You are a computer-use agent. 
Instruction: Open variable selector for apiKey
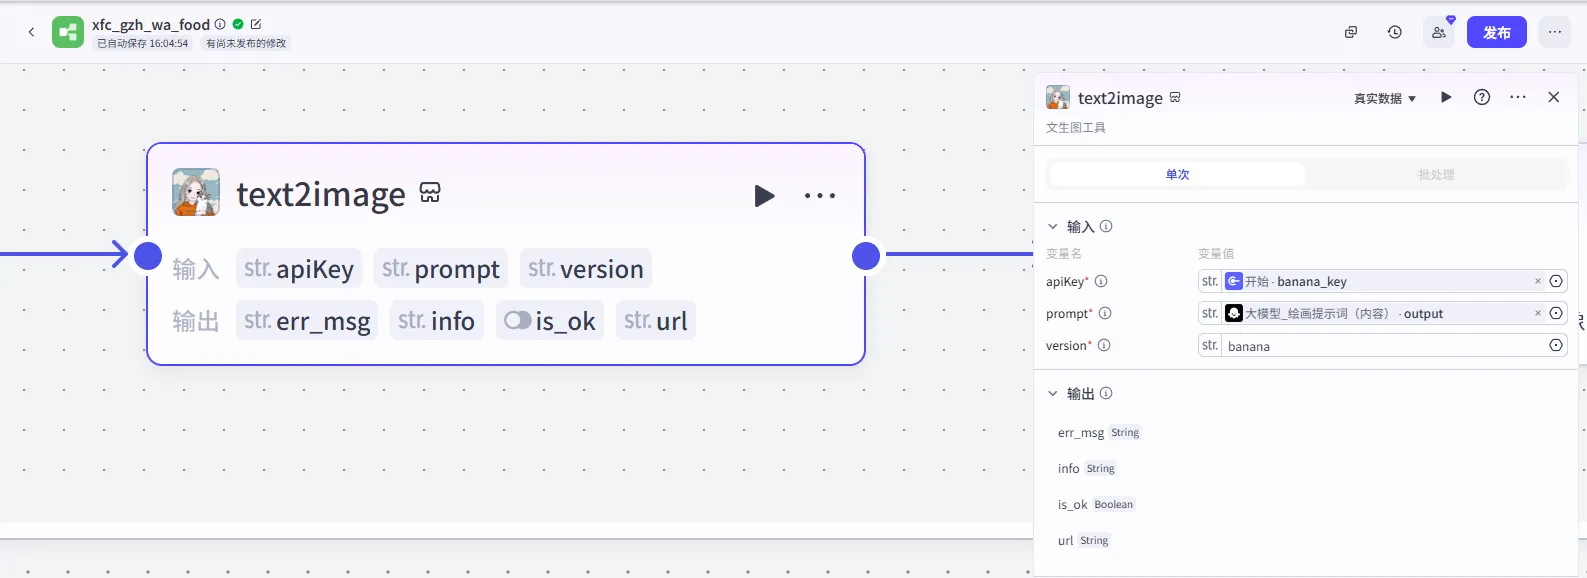(x=1556, y=281)
